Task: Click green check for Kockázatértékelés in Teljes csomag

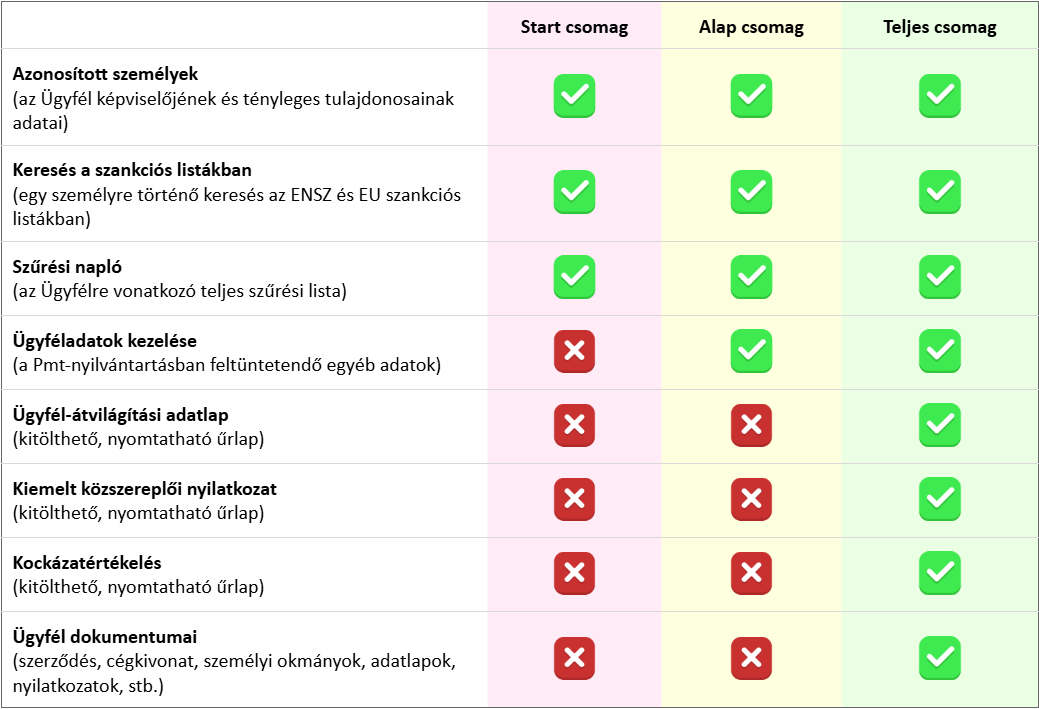Action: coord(939,573)
